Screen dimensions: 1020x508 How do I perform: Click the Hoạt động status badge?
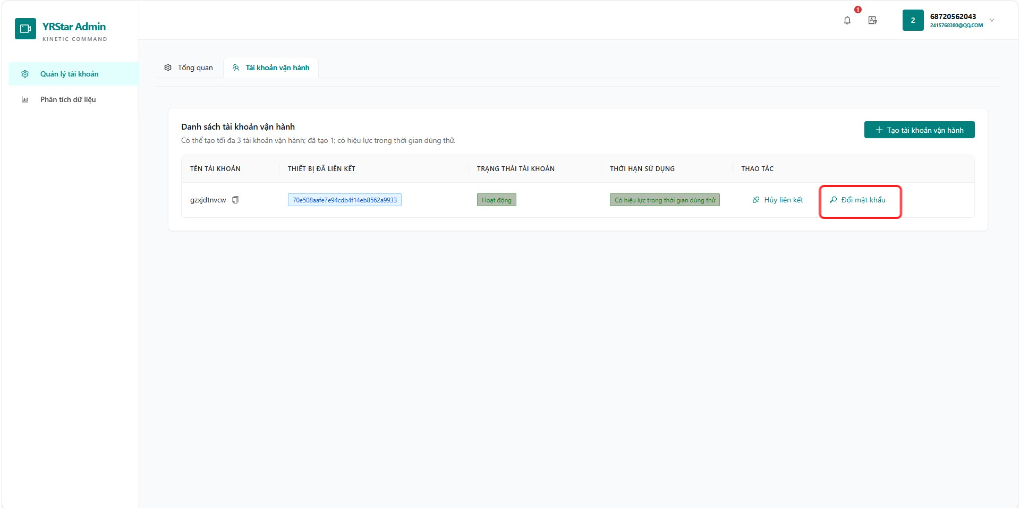[x=496, y=200]
